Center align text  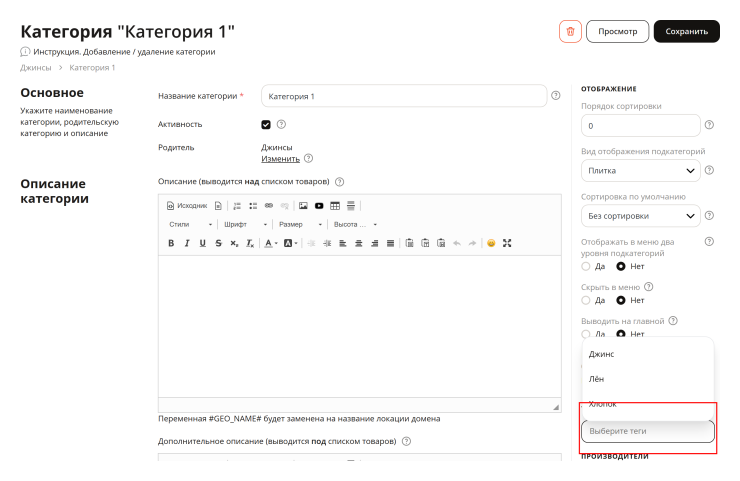[359, 243]
